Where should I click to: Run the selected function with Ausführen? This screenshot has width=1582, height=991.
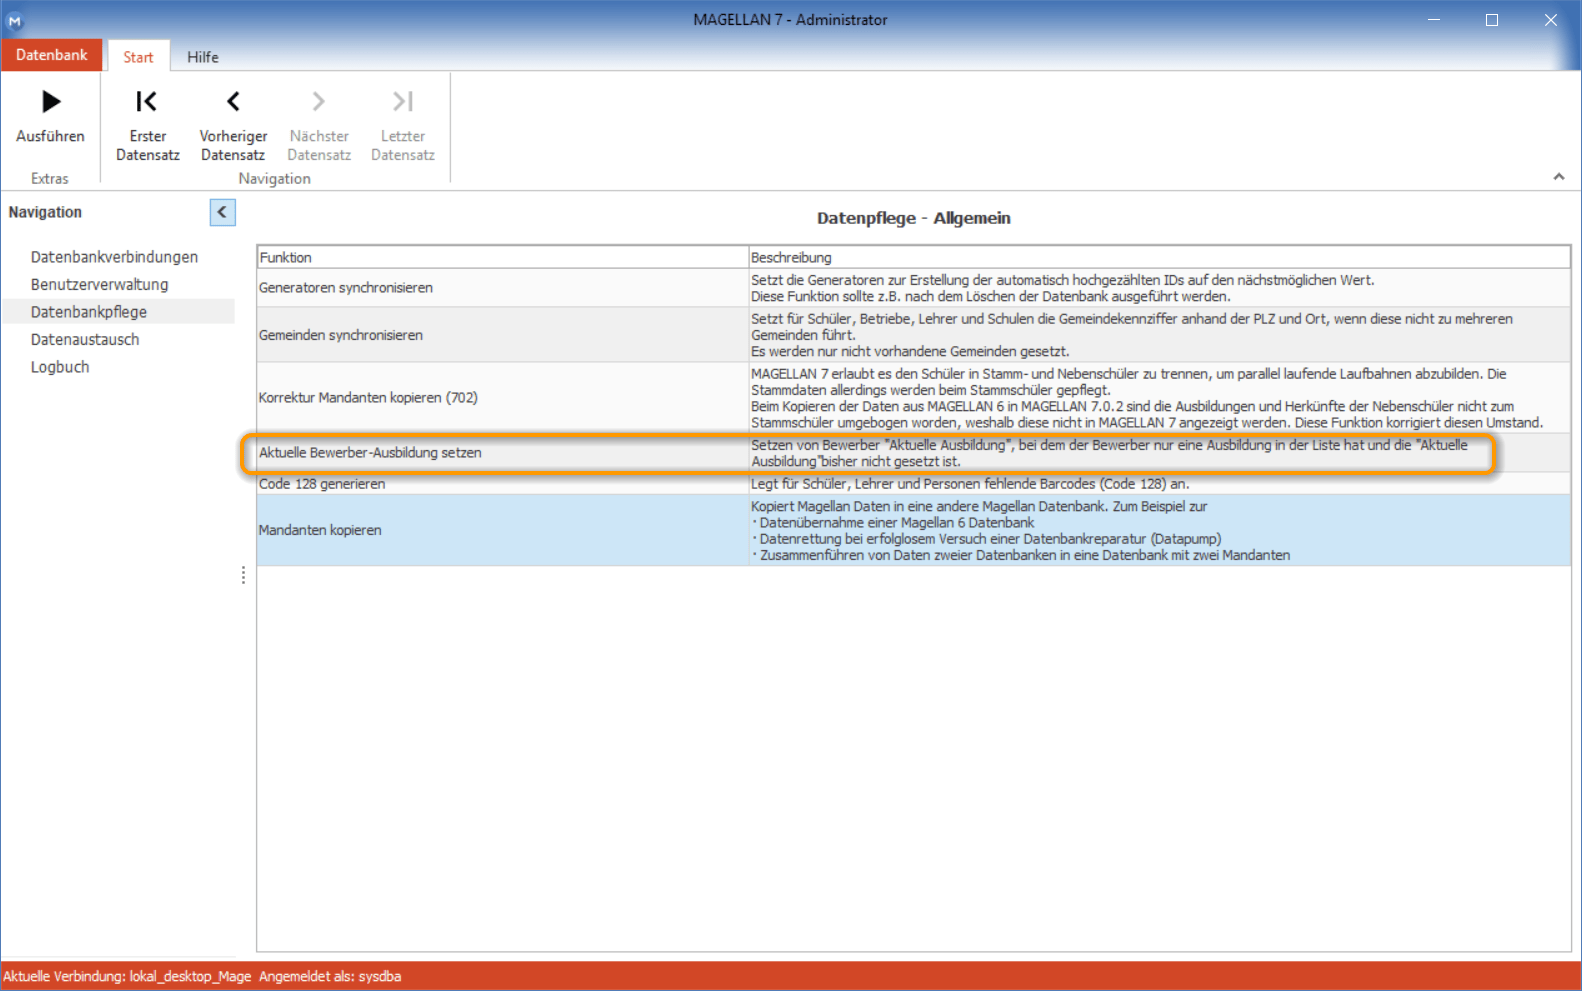(50, 116)
